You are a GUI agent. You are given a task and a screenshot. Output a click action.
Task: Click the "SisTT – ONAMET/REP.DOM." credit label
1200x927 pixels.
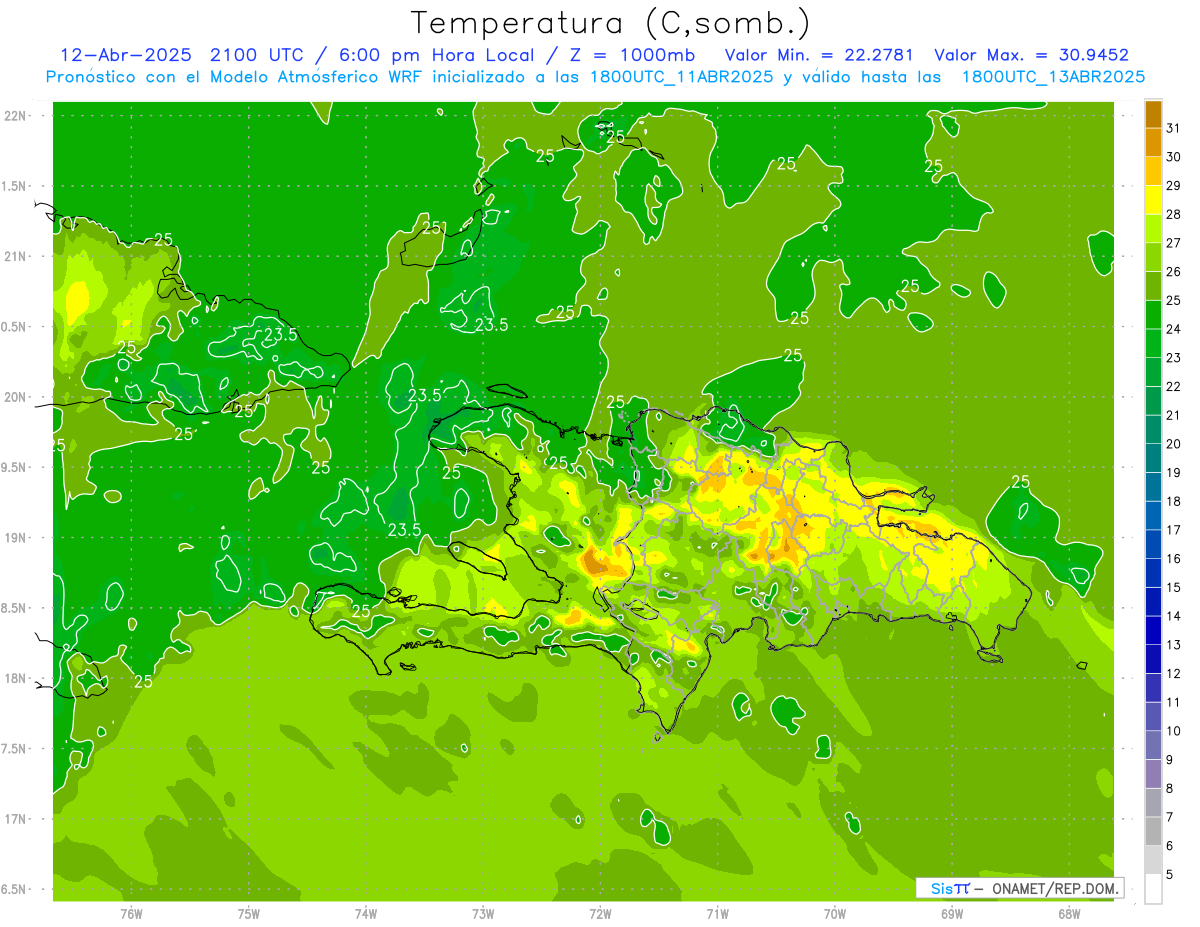[1020, 888]
